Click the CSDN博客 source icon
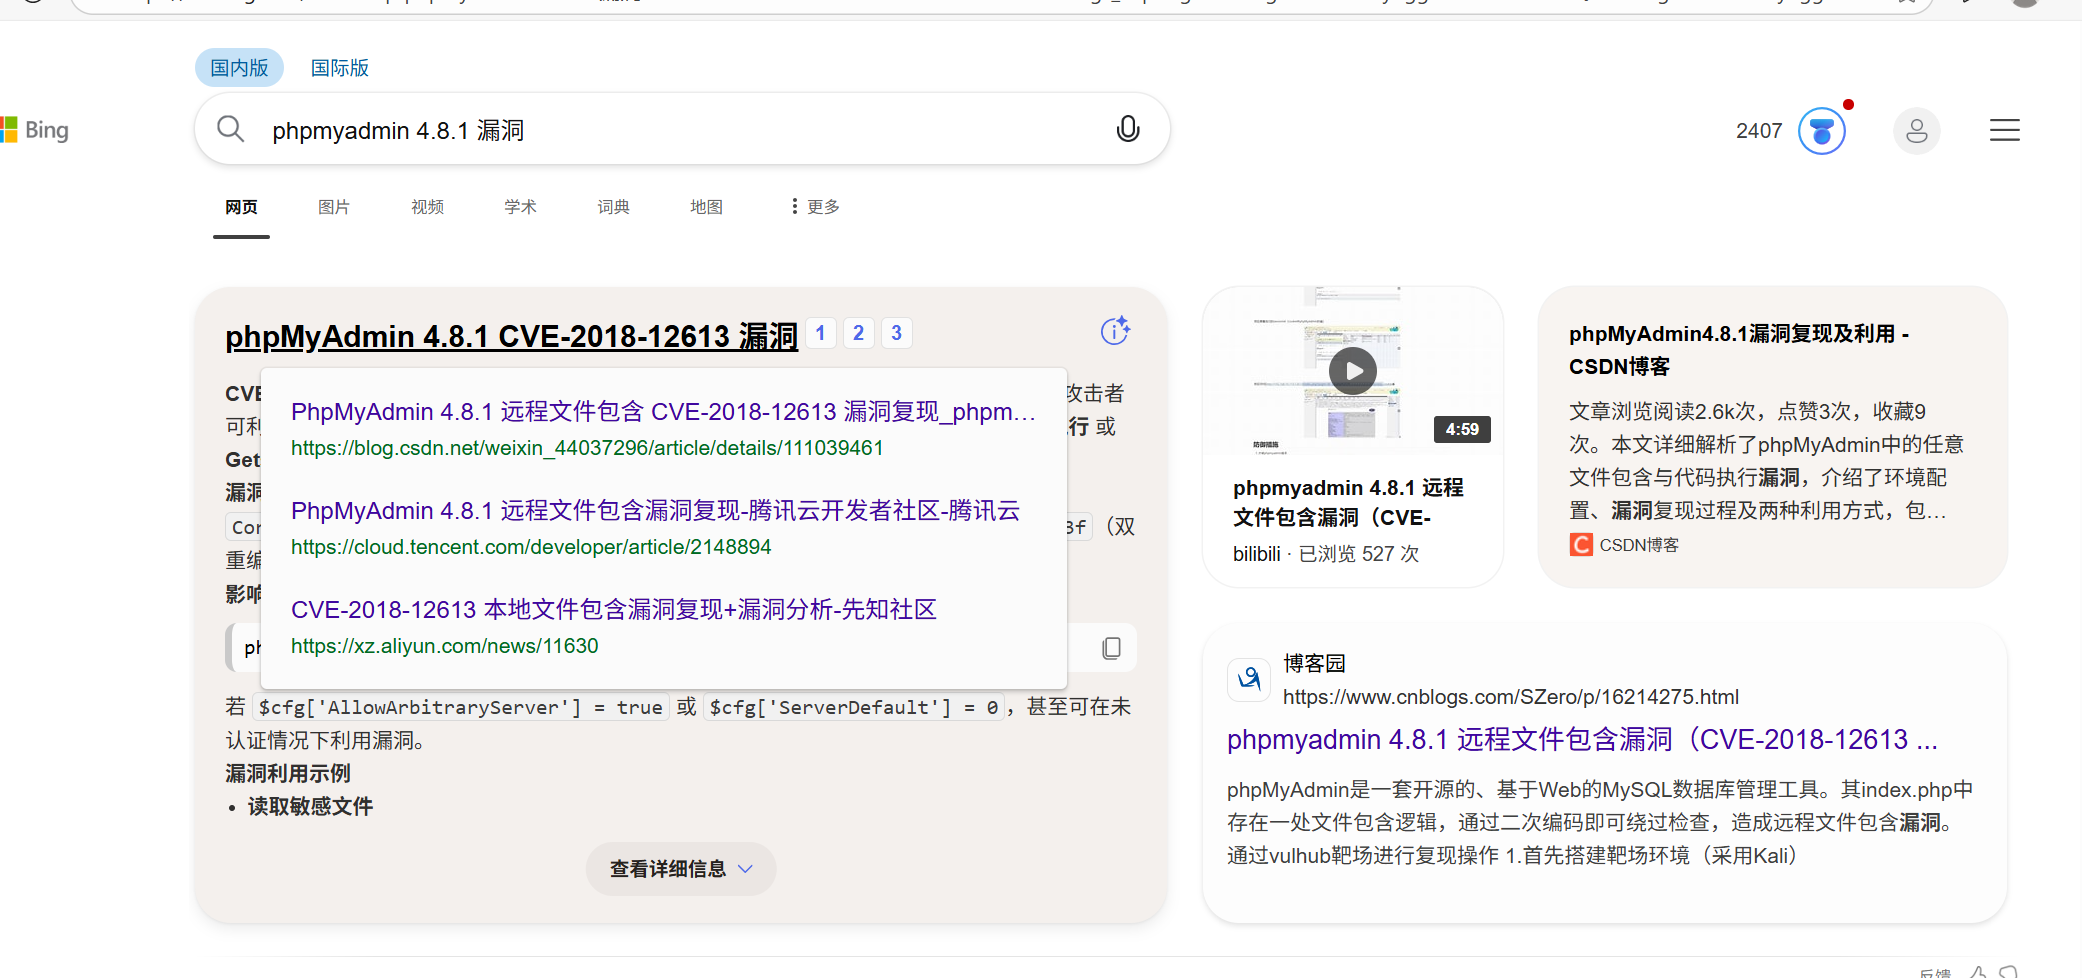This screenshot has height=978, width=2082. pyautogui.click(x=1581, y=545)
